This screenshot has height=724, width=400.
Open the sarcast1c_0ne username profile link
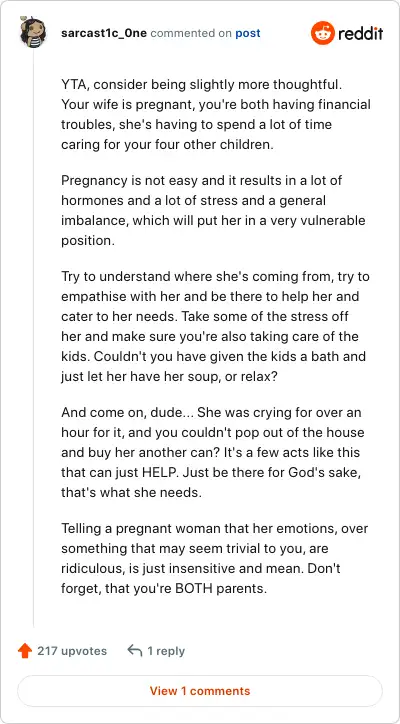(x=104, y=33)
